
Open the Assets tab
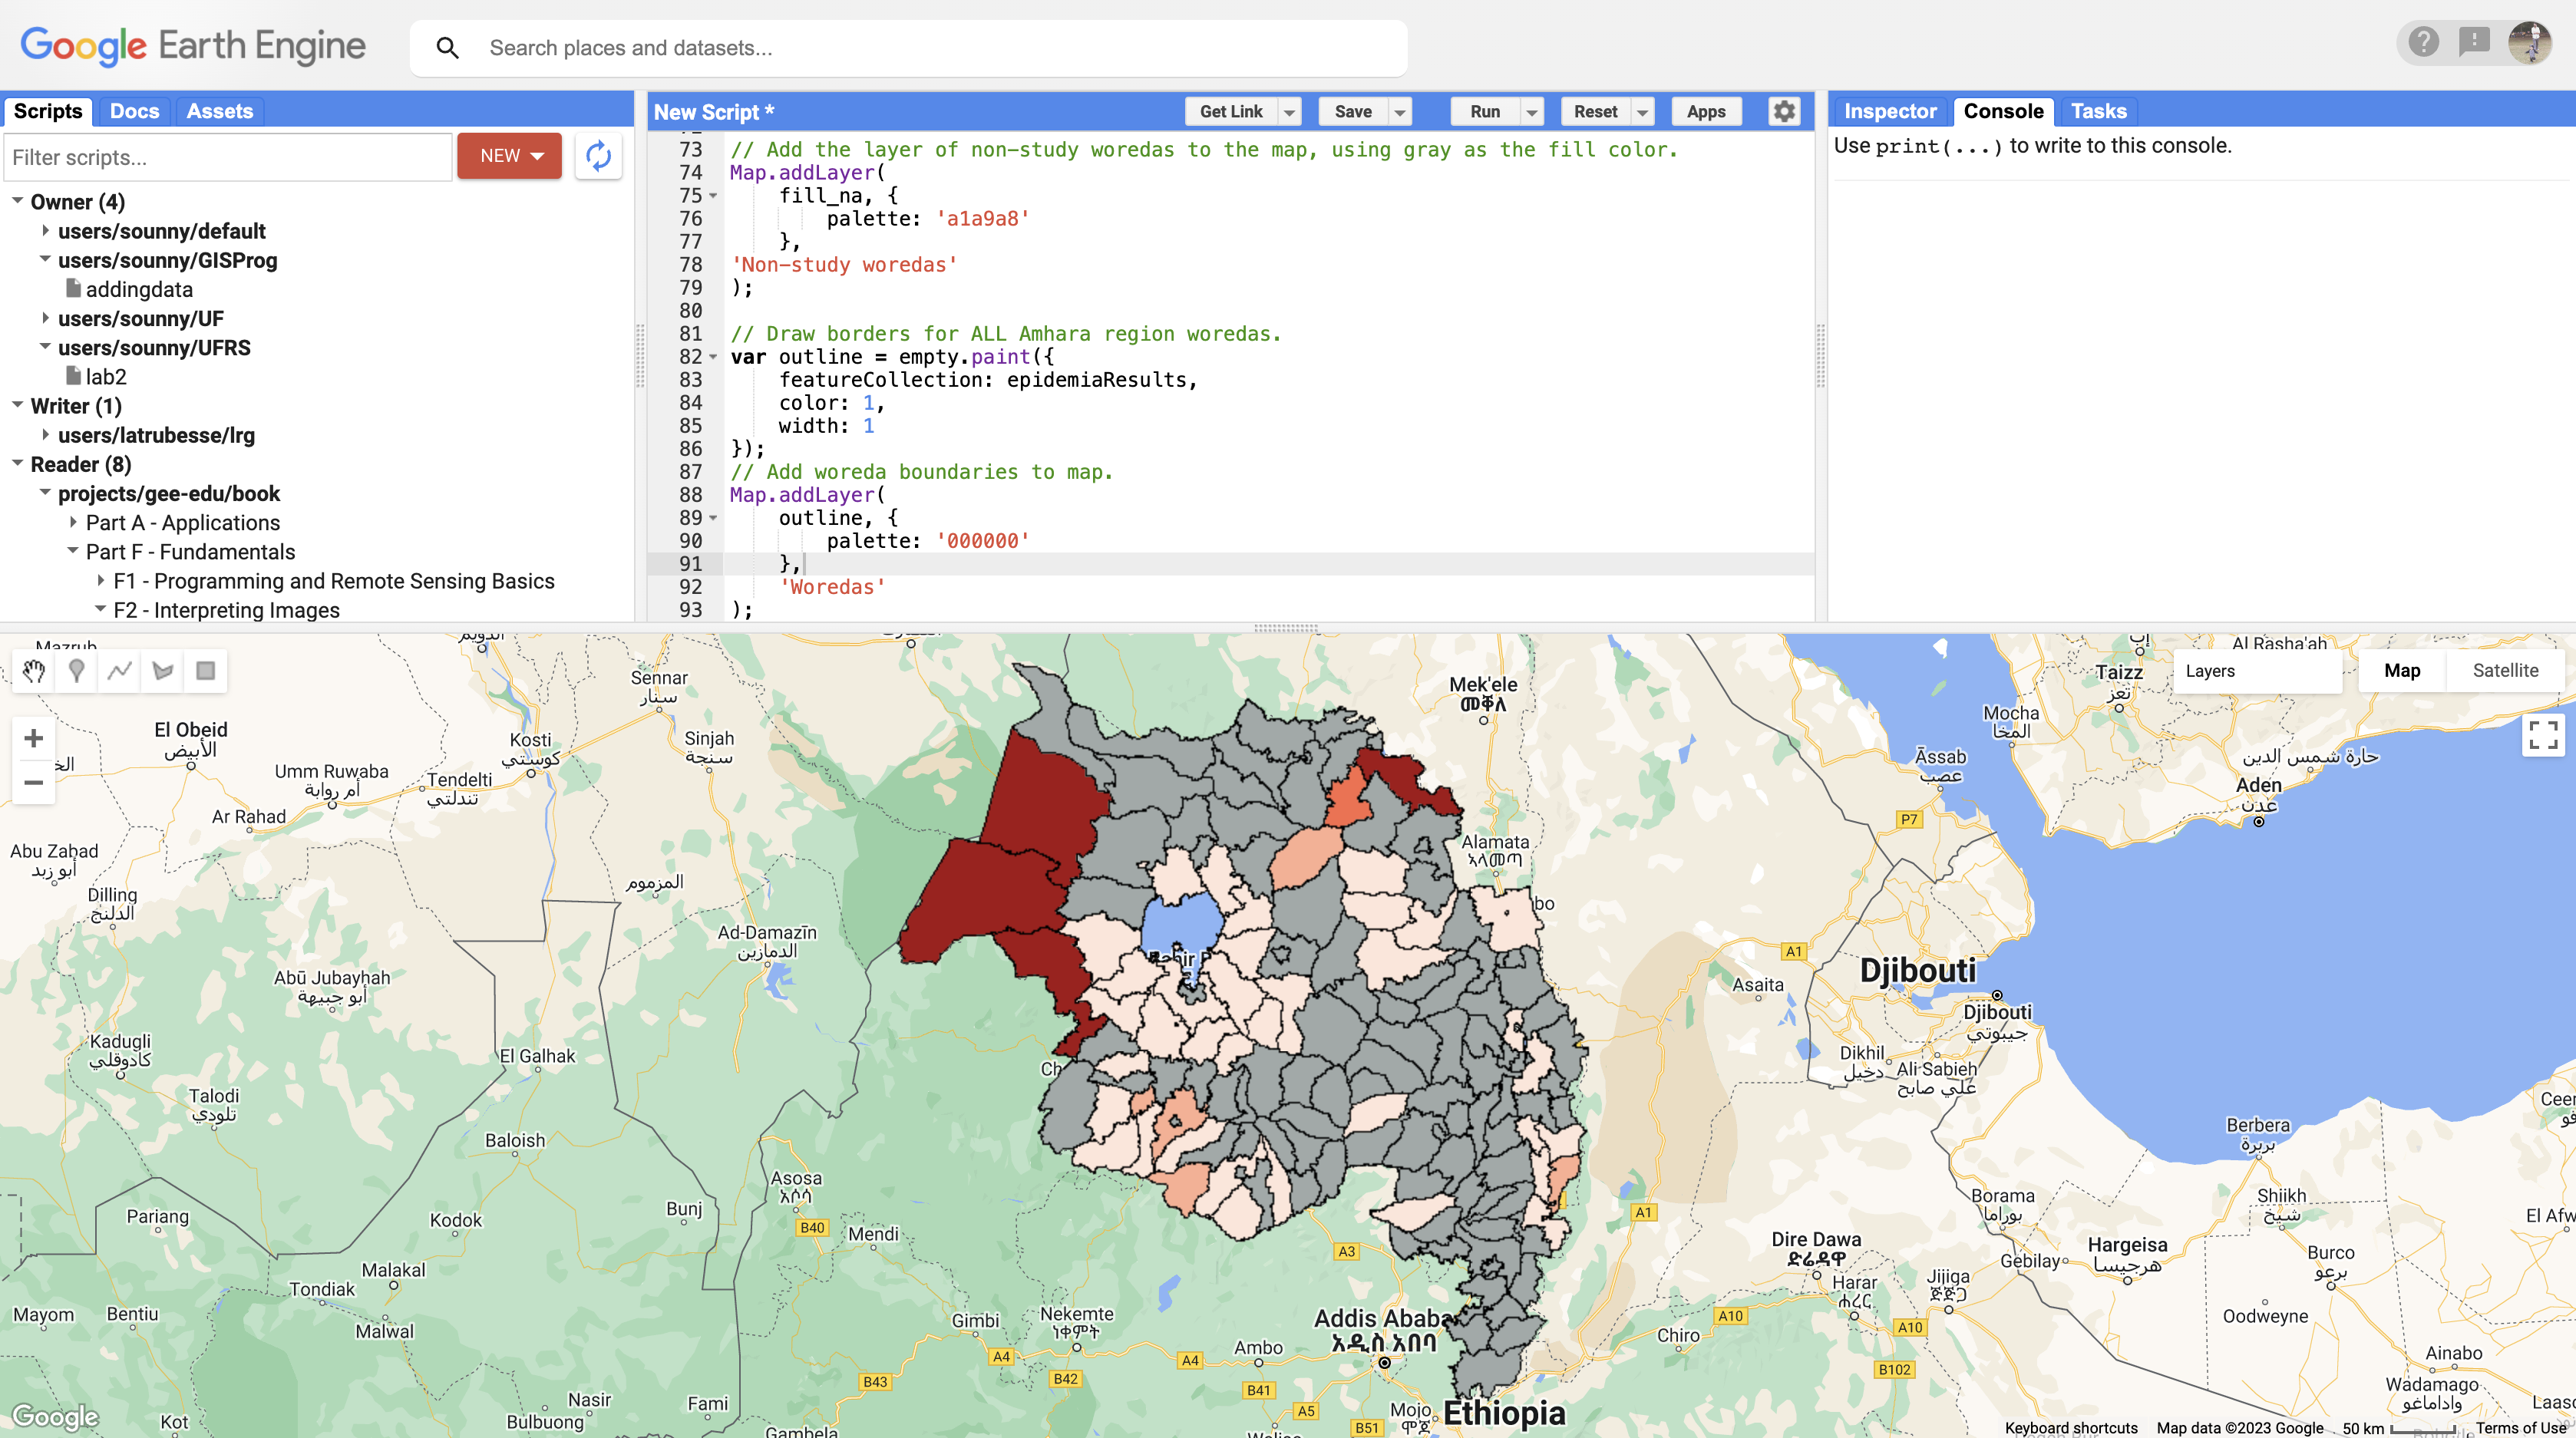[x=219, y=111]
